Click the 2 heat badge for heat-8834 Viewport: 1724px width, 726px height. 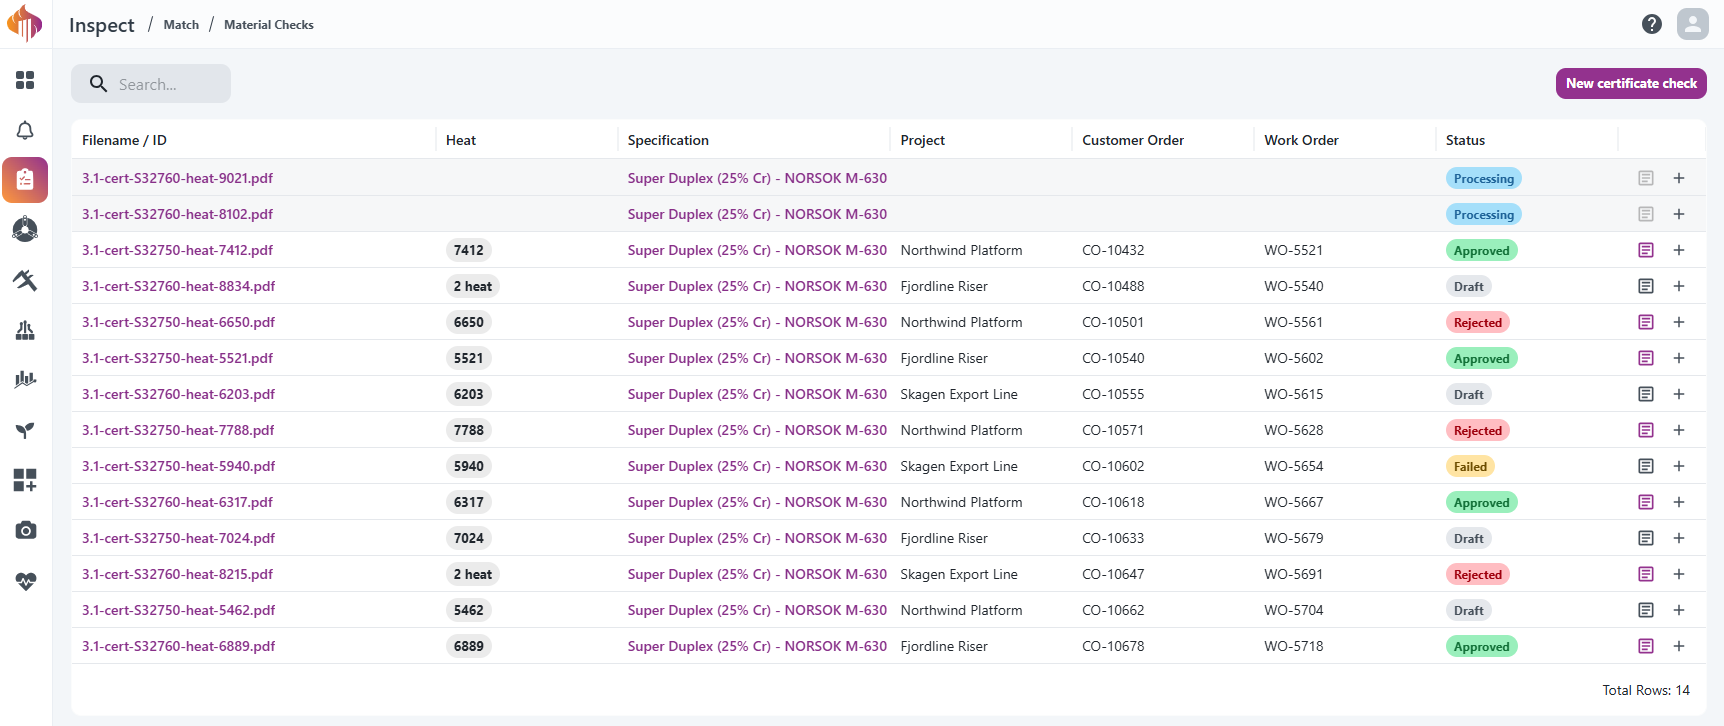[473, 286]
